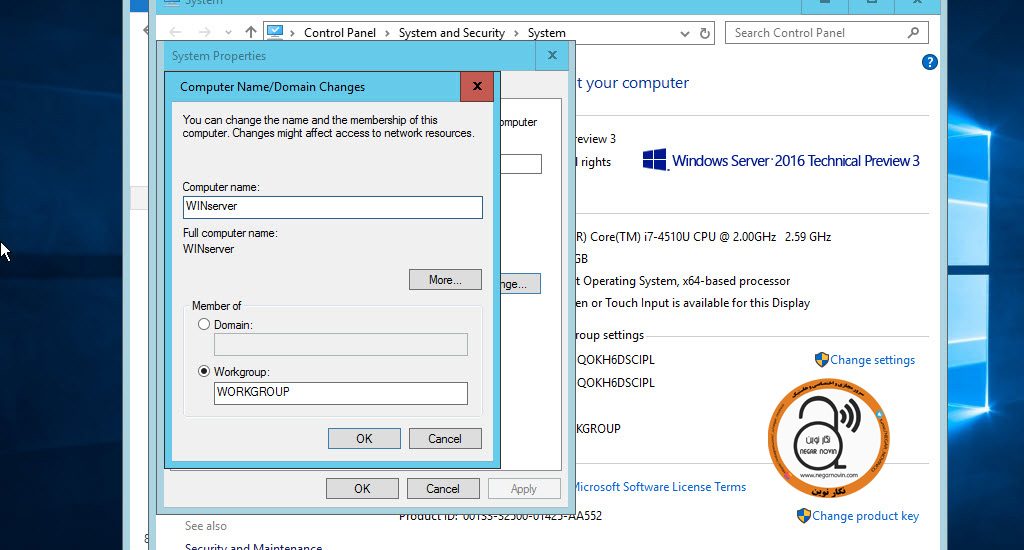Select the Domain radio button
Screen dimensions: 1024x550
point(204,324)
